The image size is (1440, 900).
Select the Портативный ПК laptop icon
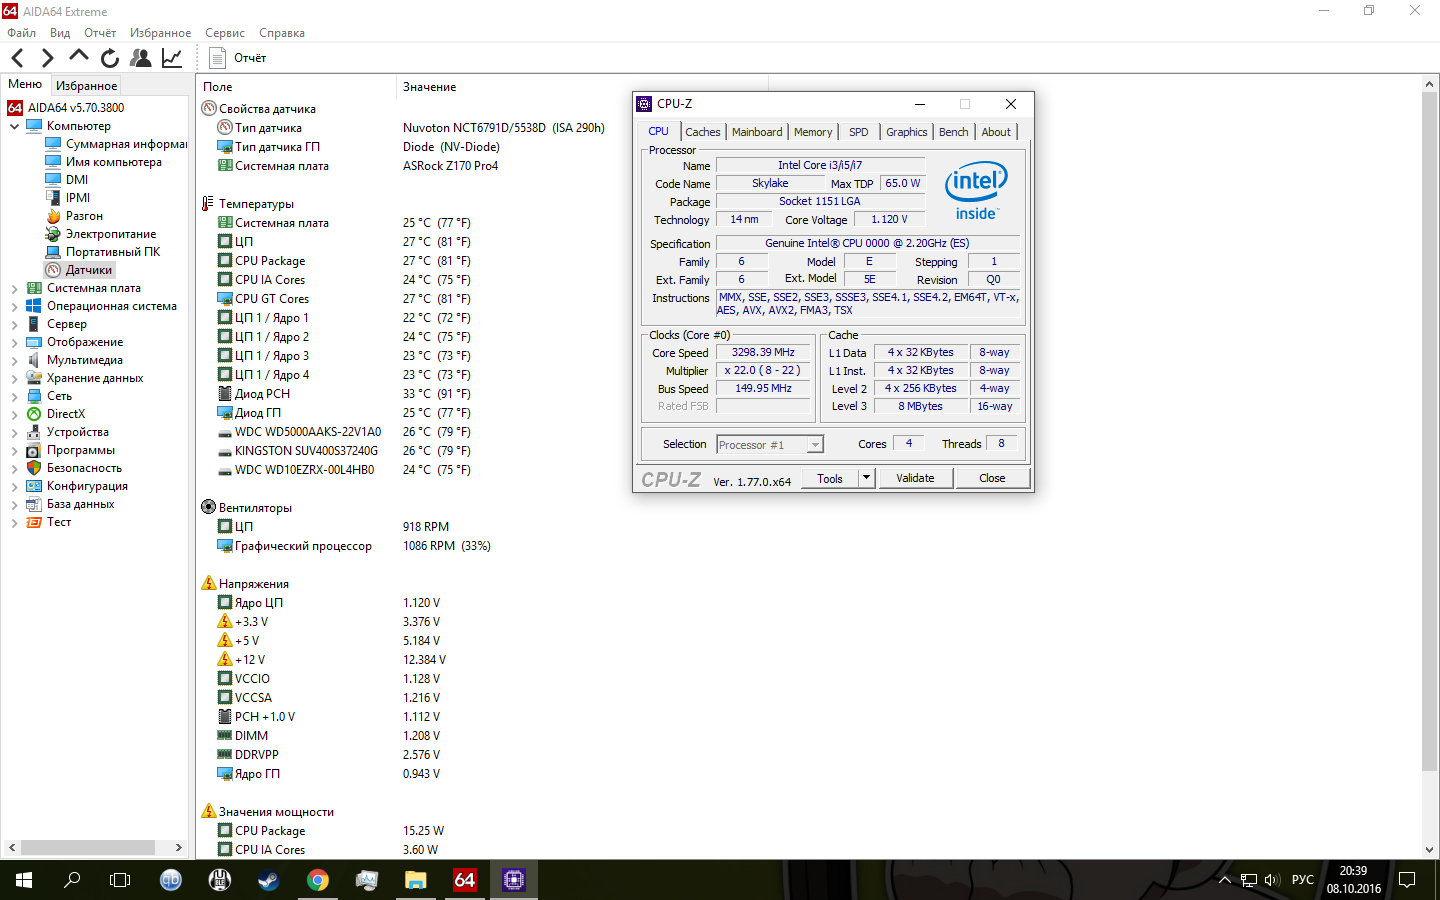click(x=53, y=252)
